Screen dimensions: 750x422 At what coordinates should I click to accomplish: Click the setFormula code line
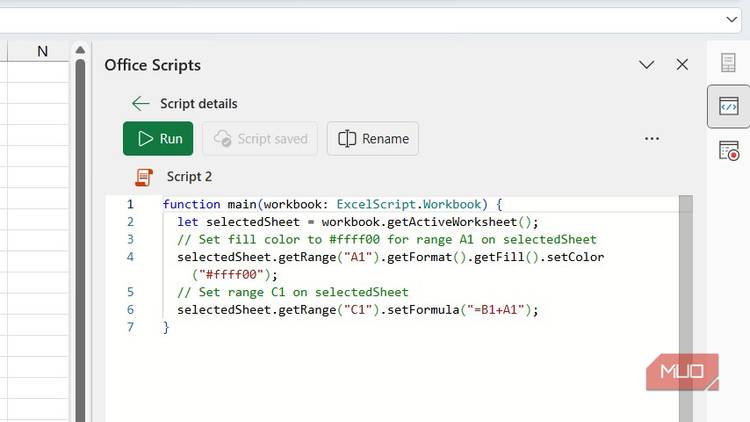click(358, 310)
